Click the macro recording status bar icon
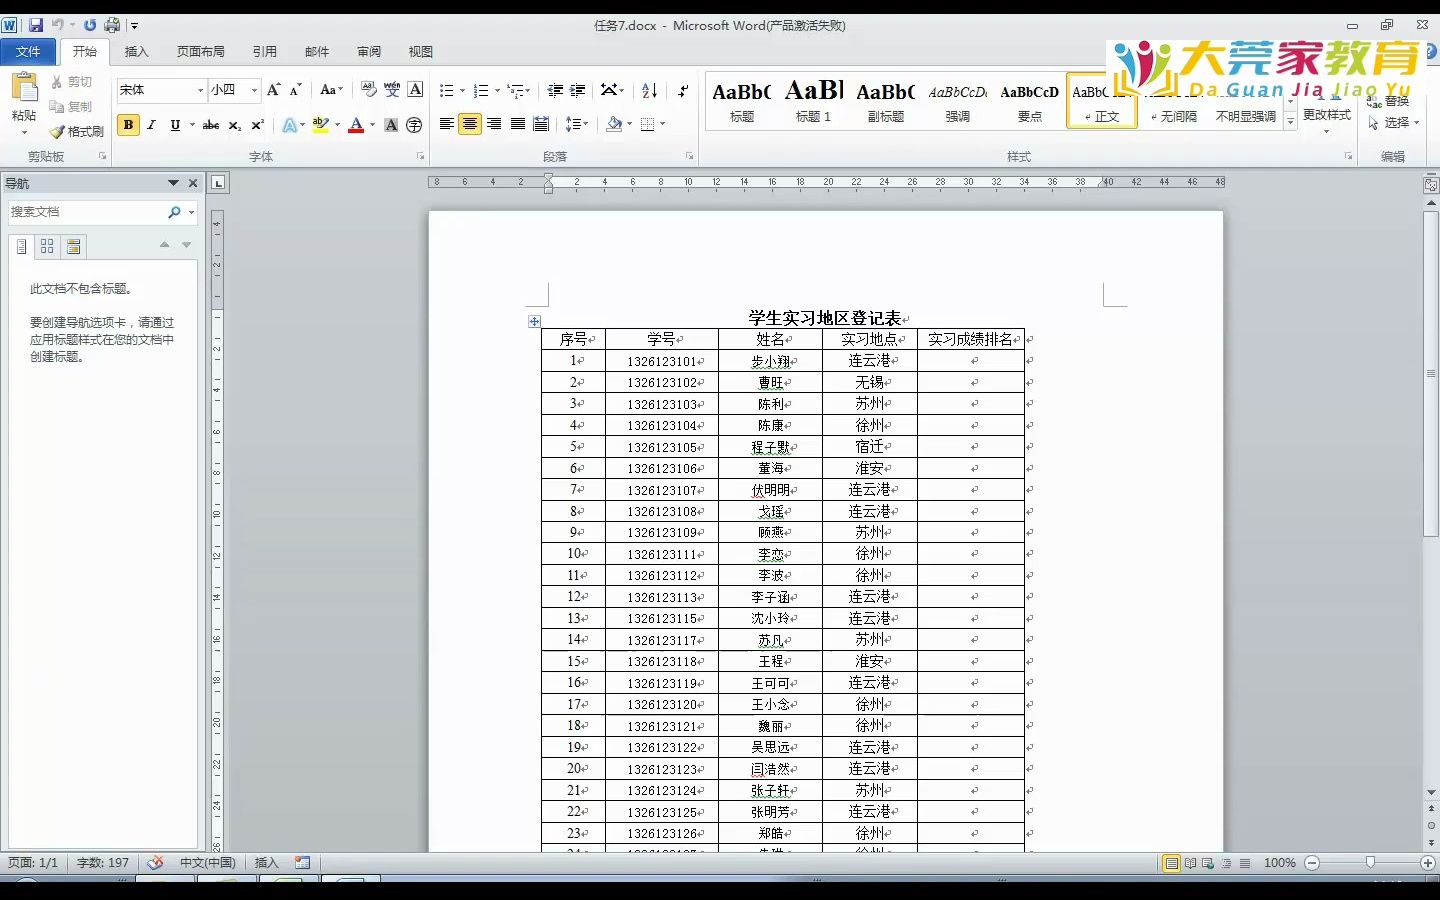 303,862
